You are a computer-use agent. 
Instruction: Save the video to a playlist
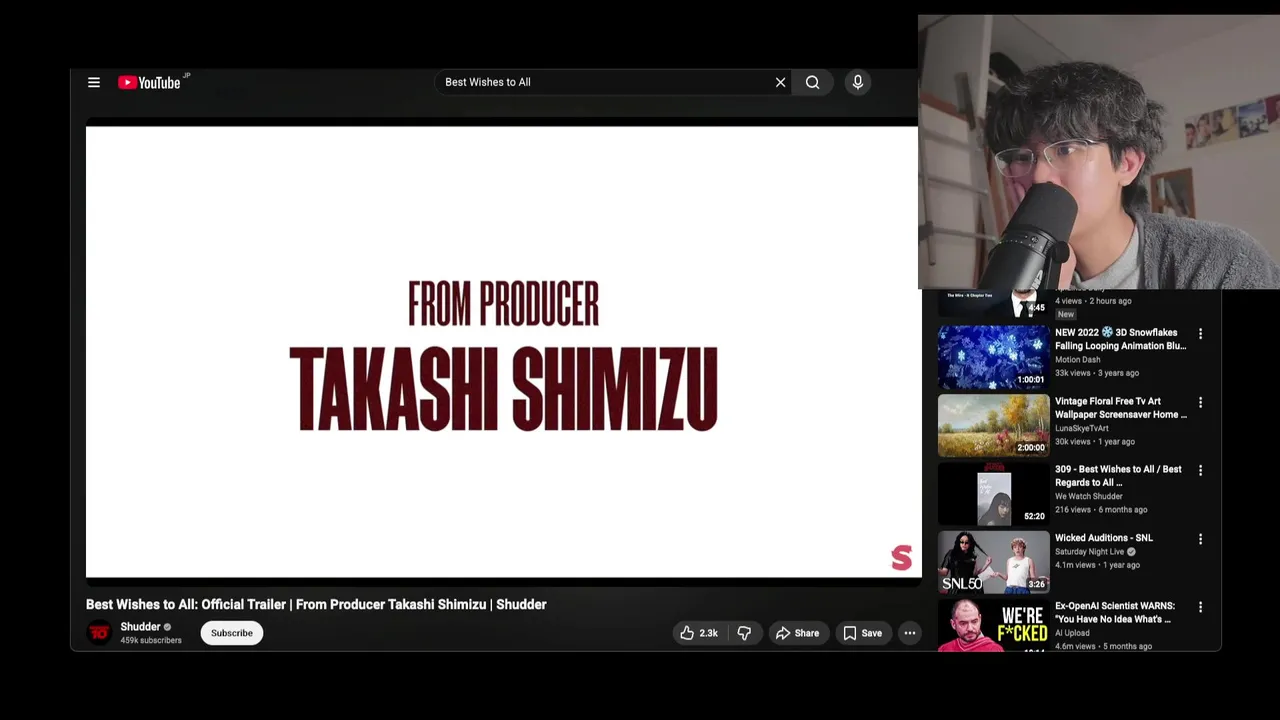(x=862, y=633)
